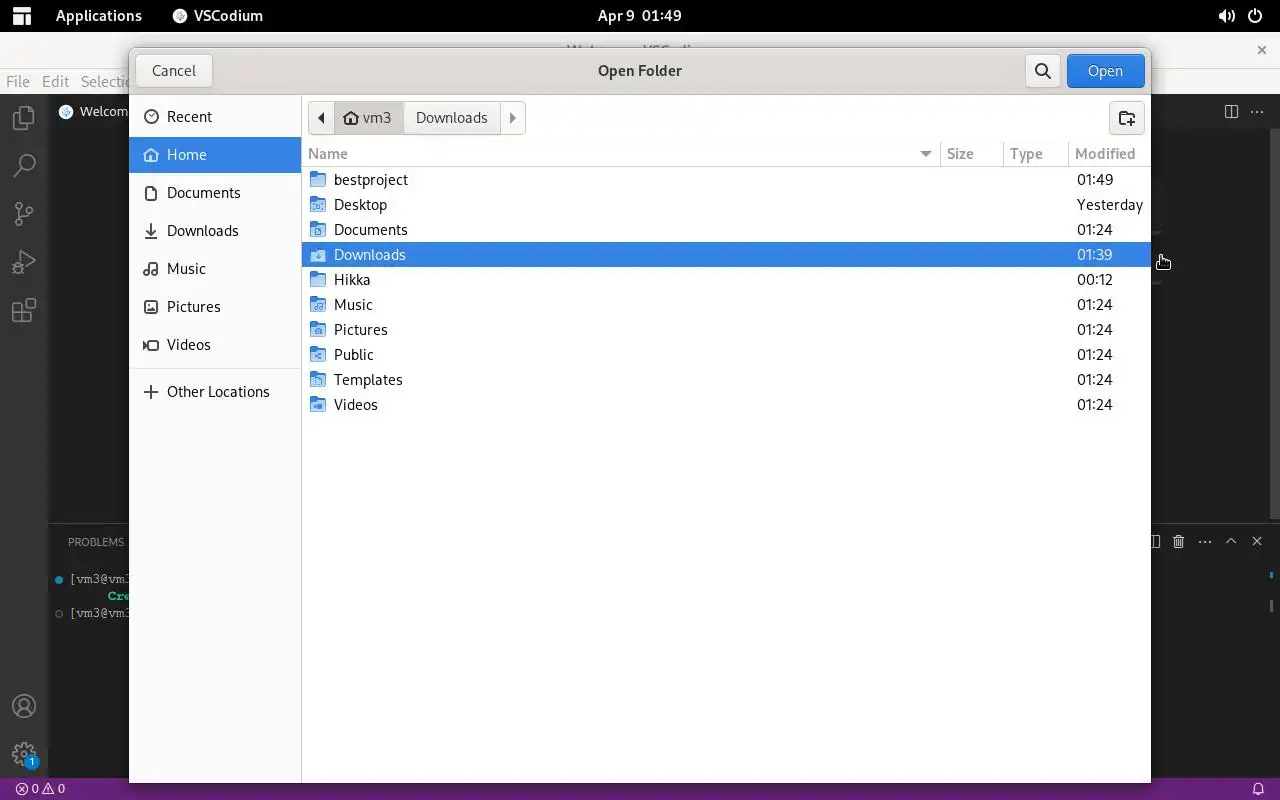Viewport: 1280px width, 800px height.
Task: Select Pictures in the sidebar
Action: click(215, 307)
